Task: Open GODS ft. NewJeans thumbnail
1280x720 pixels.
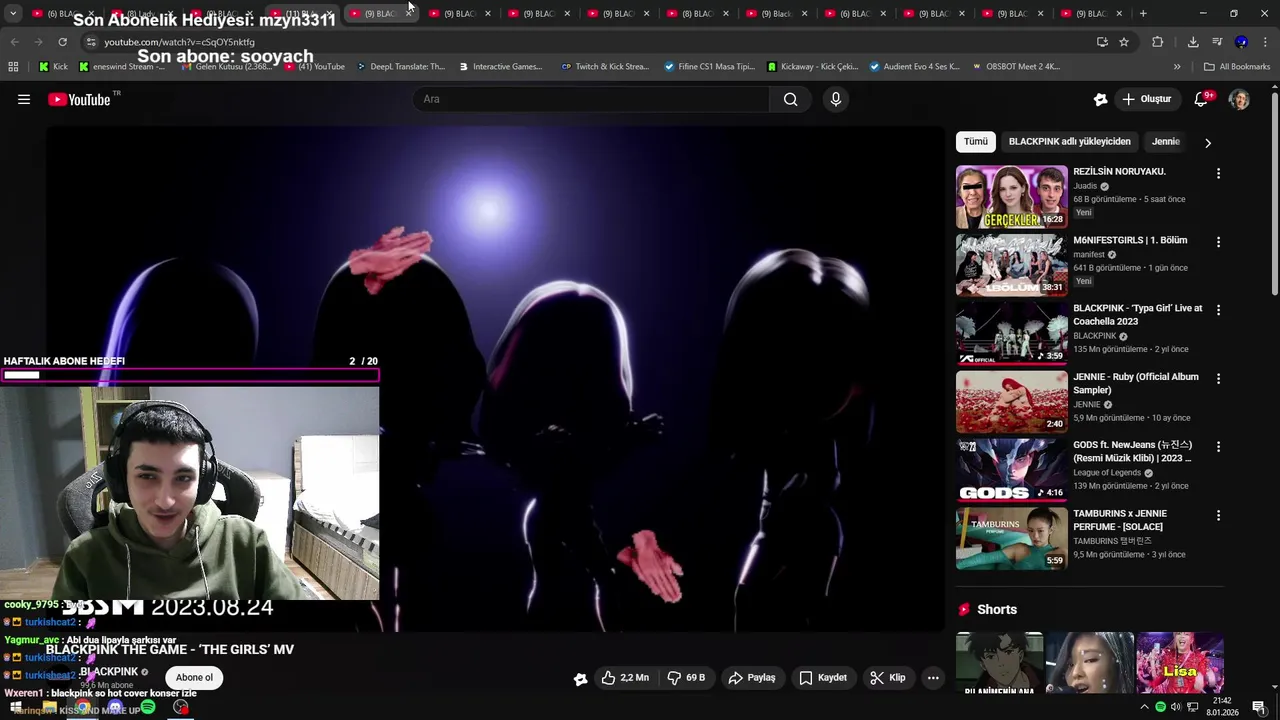Action: [1011, 471]
